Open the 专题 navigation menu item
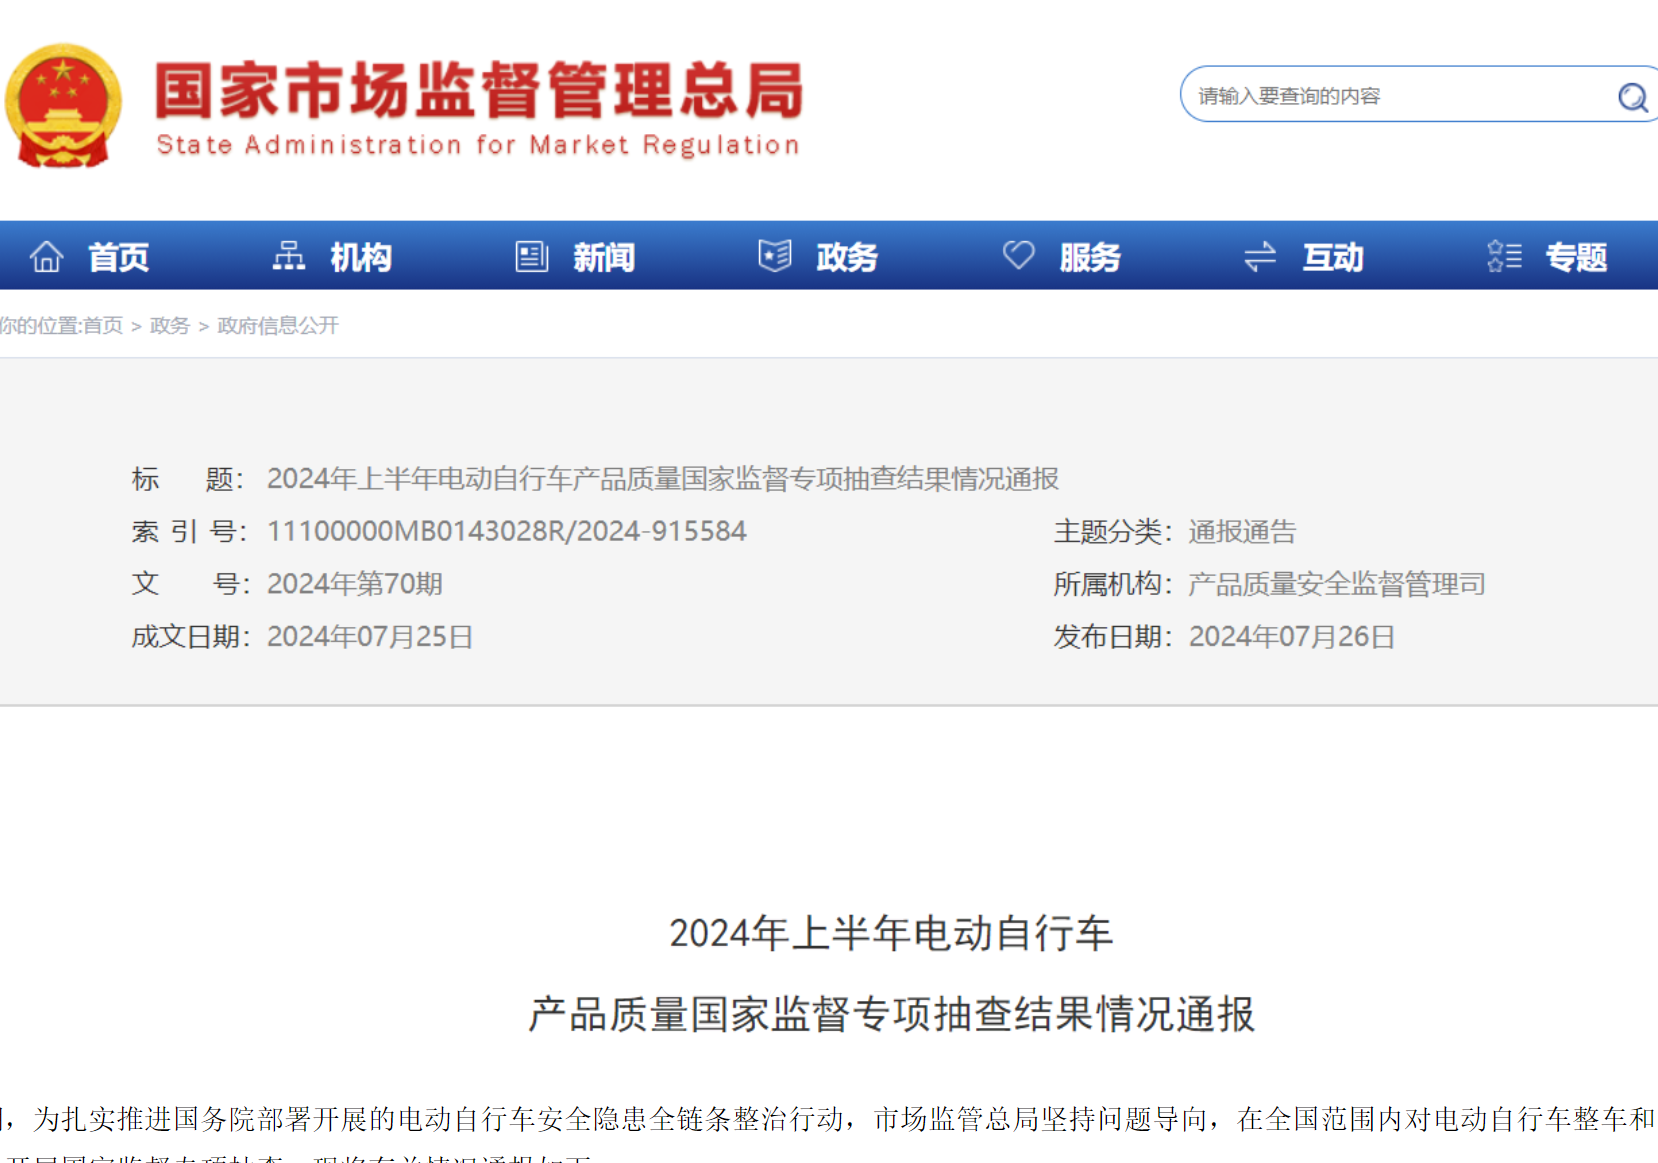This screenshot has width=1658, height=1163. 1576,258
